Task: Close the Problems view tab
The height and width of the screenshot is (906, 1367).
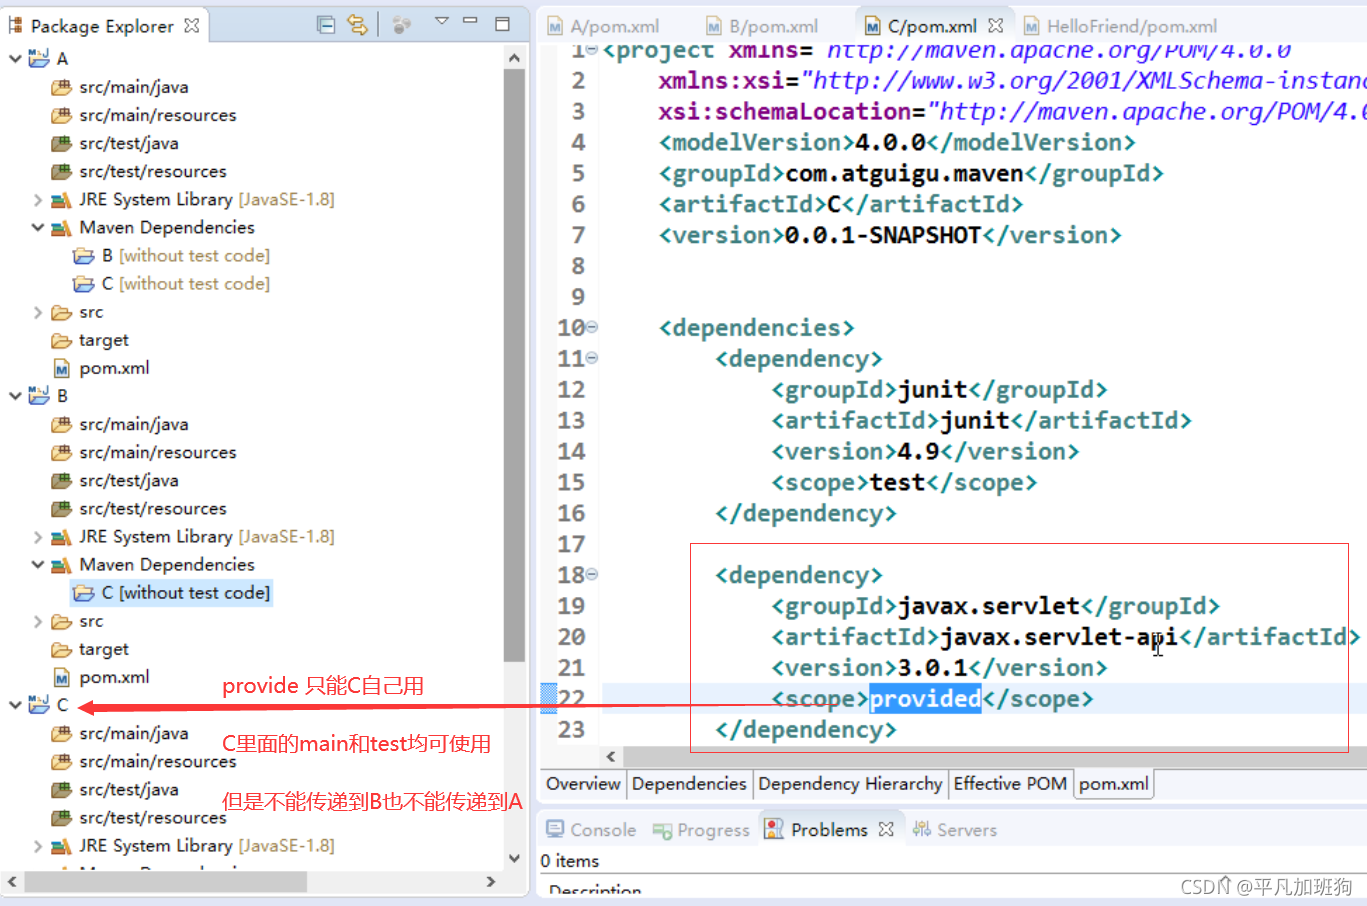Action: click(x=886, y=829)
